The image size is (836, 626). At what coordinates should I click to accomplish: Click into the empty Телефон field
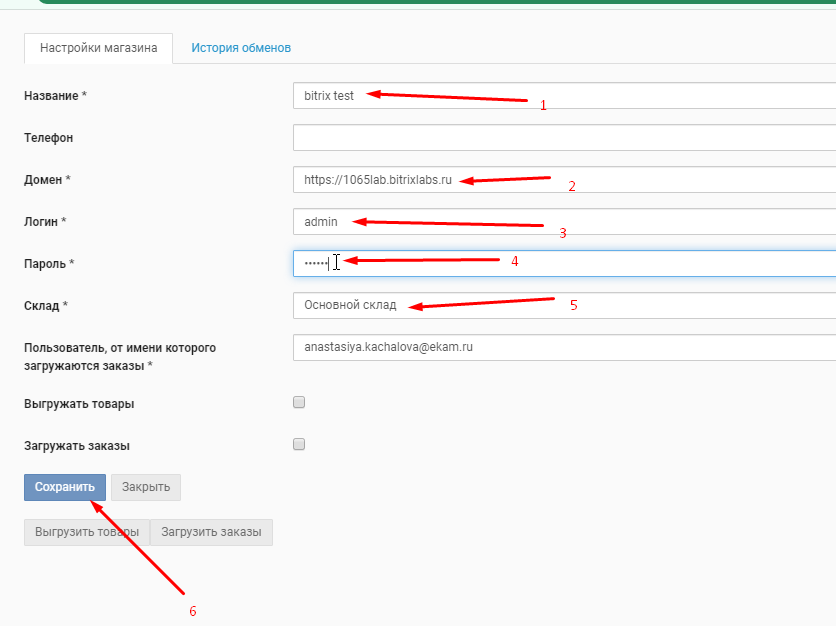coord(564,138)
